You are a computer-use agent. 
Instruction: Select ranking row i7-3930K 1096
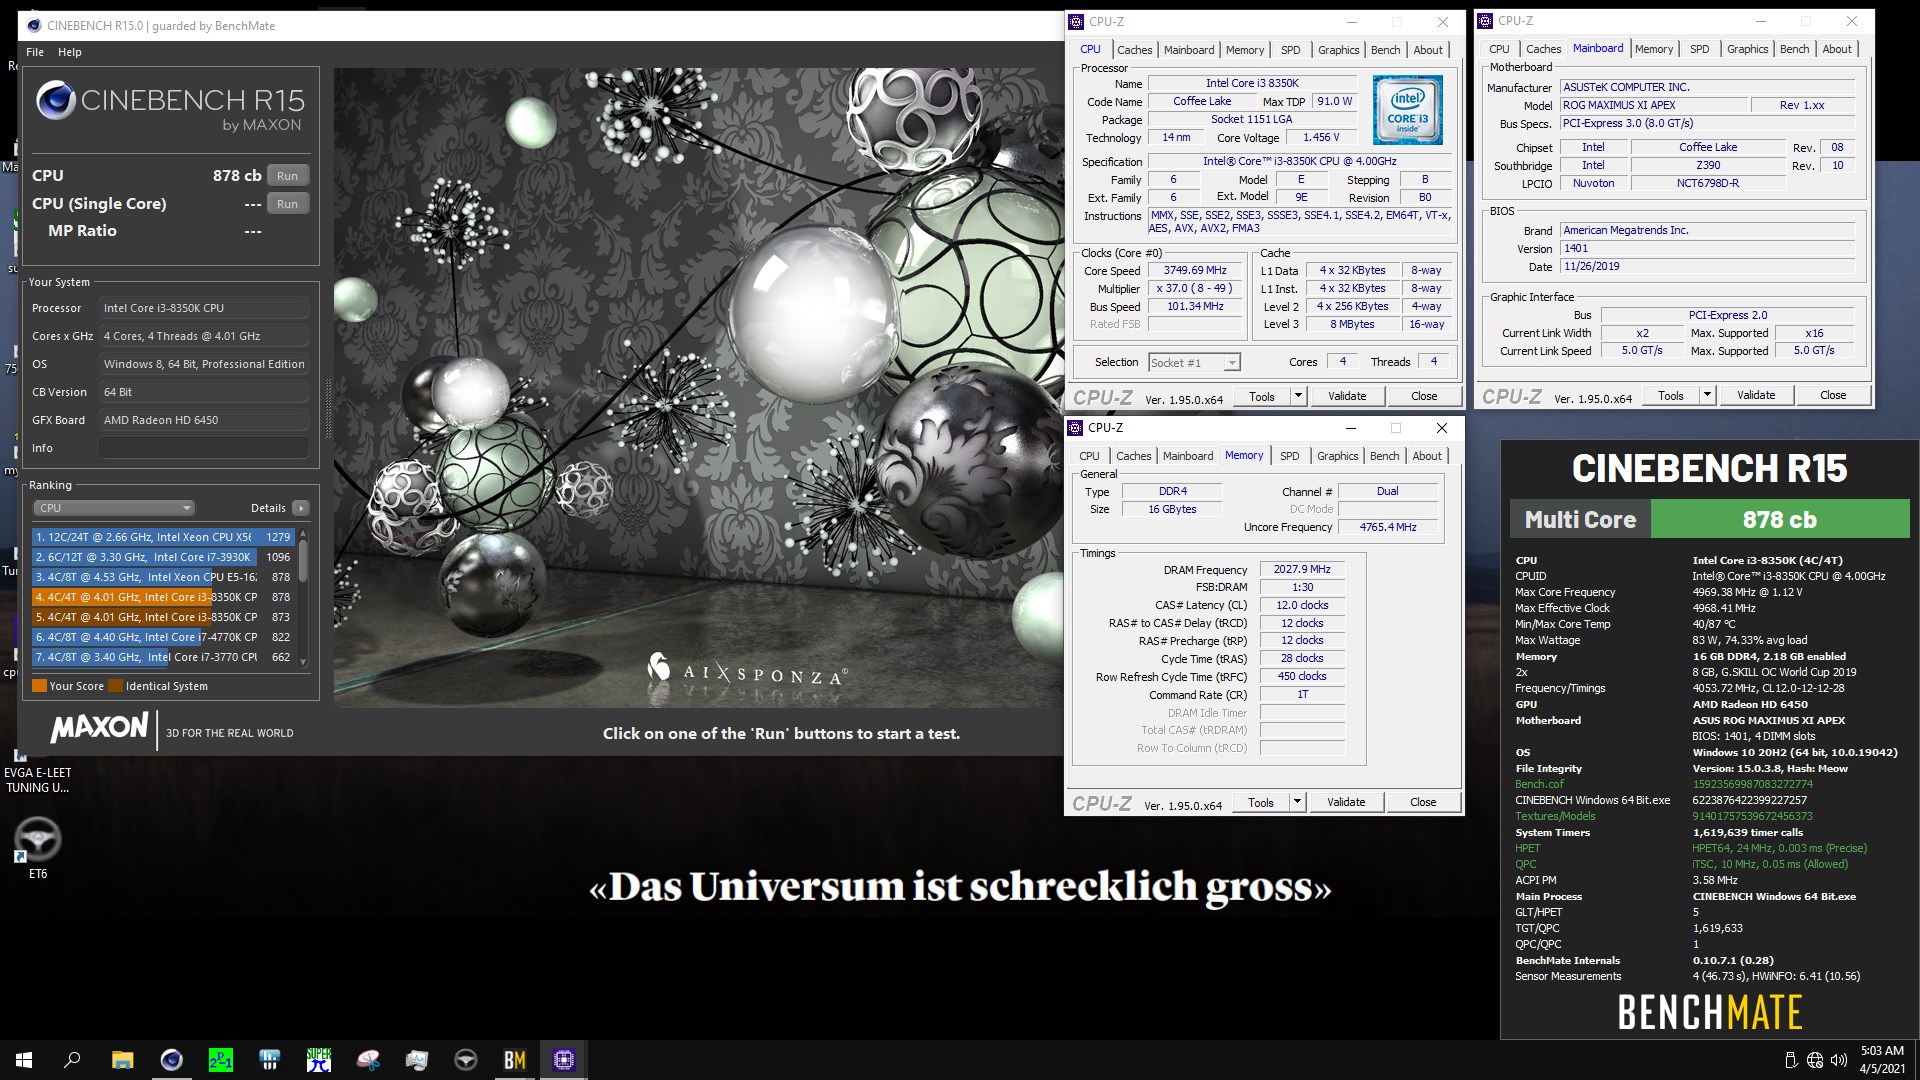click(163, 557)
